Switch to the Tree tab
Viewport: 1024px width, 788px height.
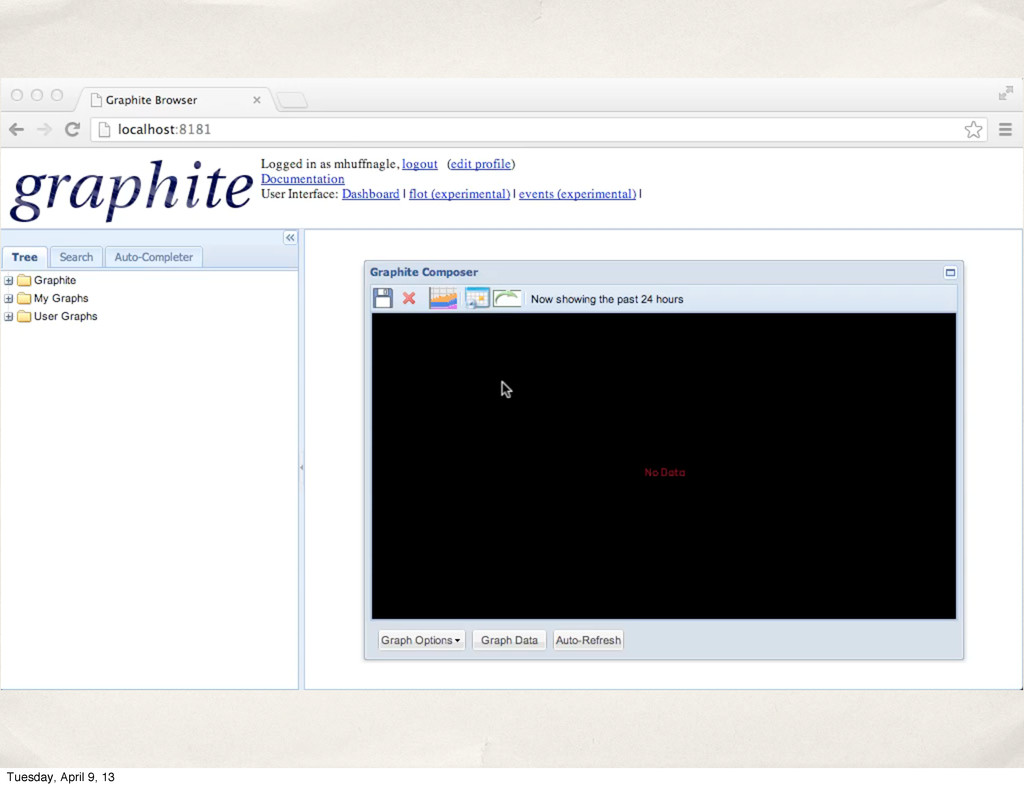click(25, 257)
